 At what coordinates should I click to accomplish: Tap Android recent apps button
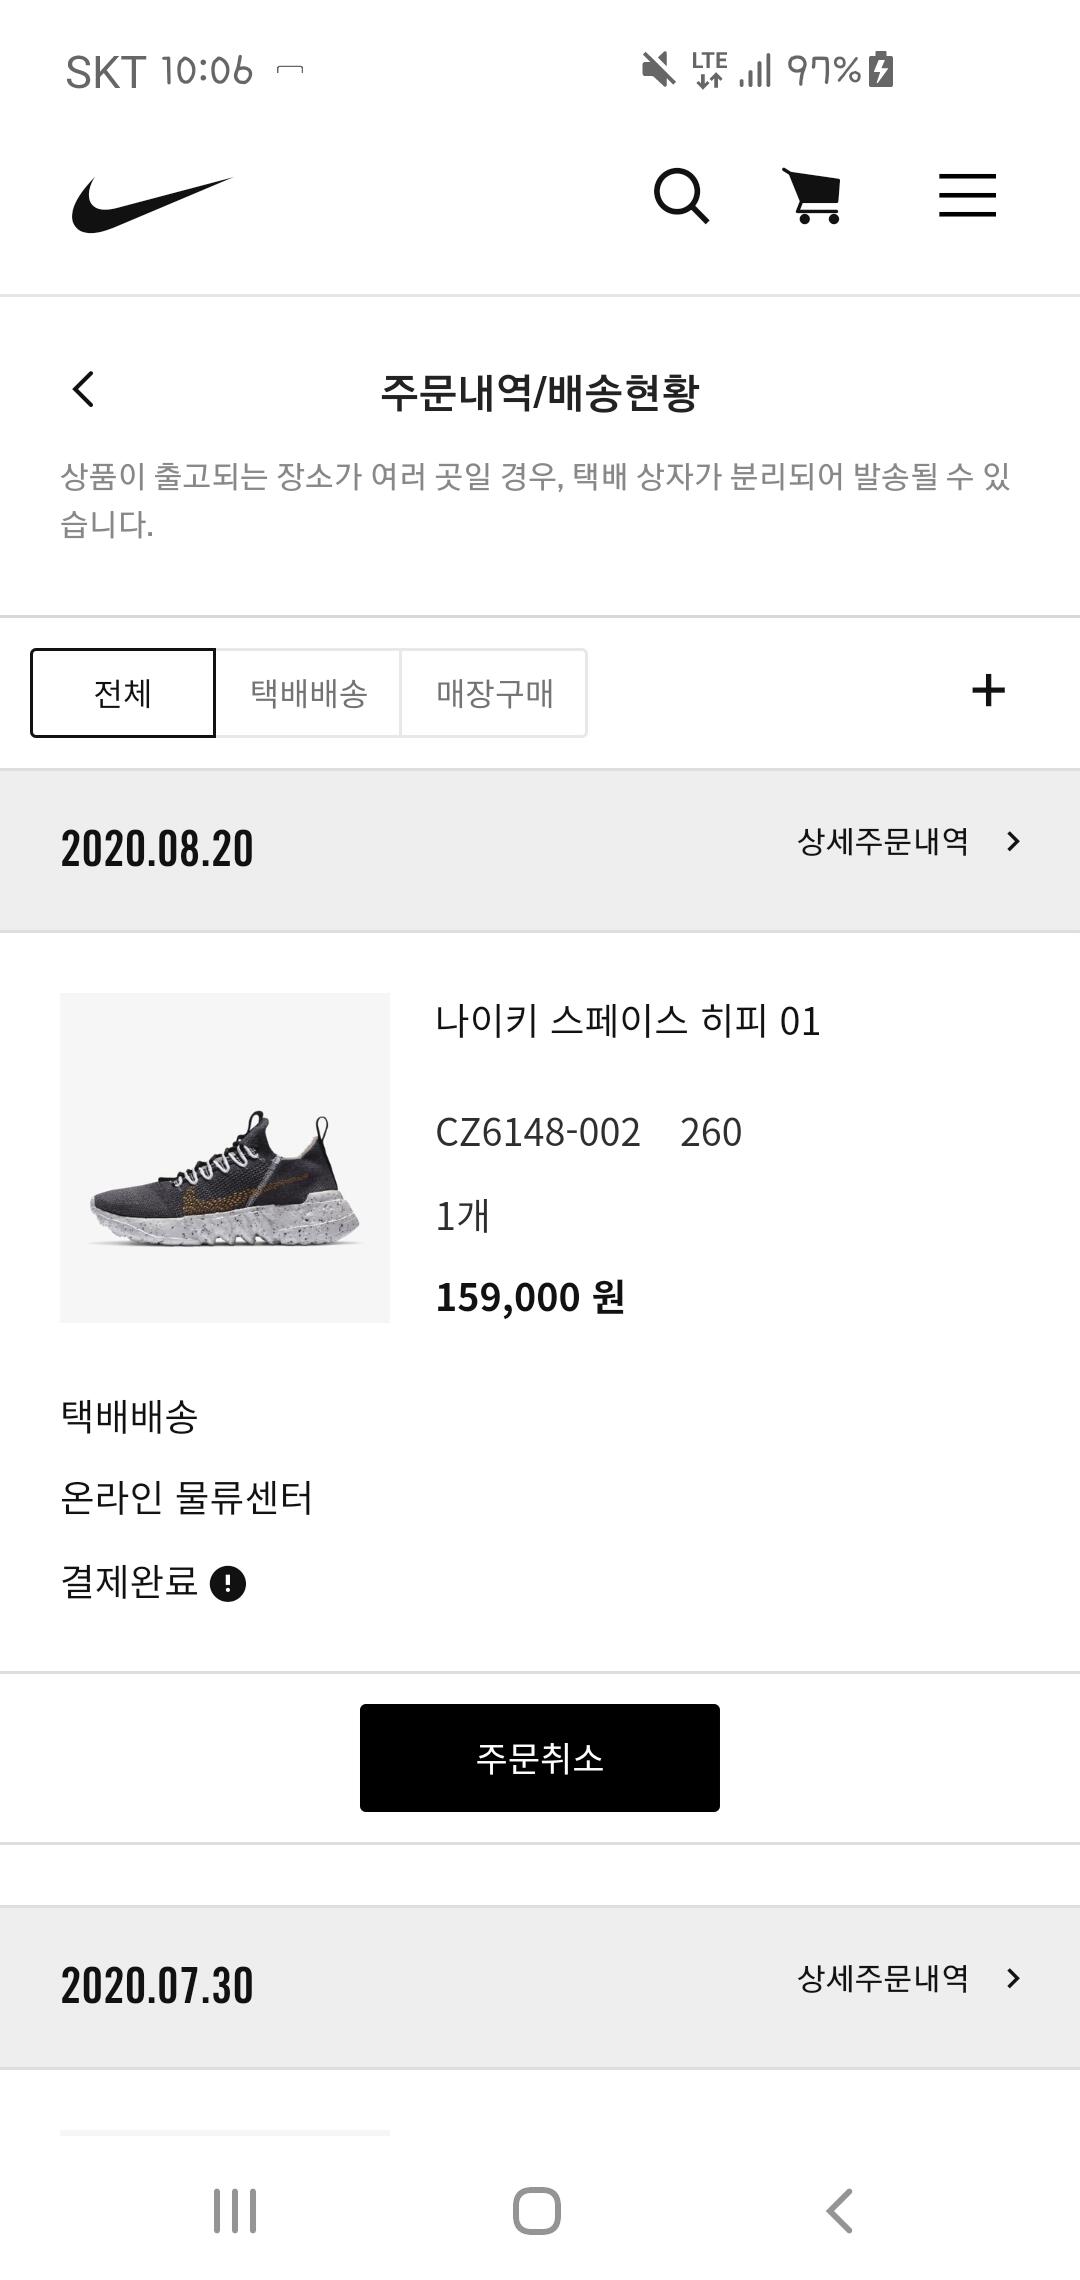point(235,2210)
